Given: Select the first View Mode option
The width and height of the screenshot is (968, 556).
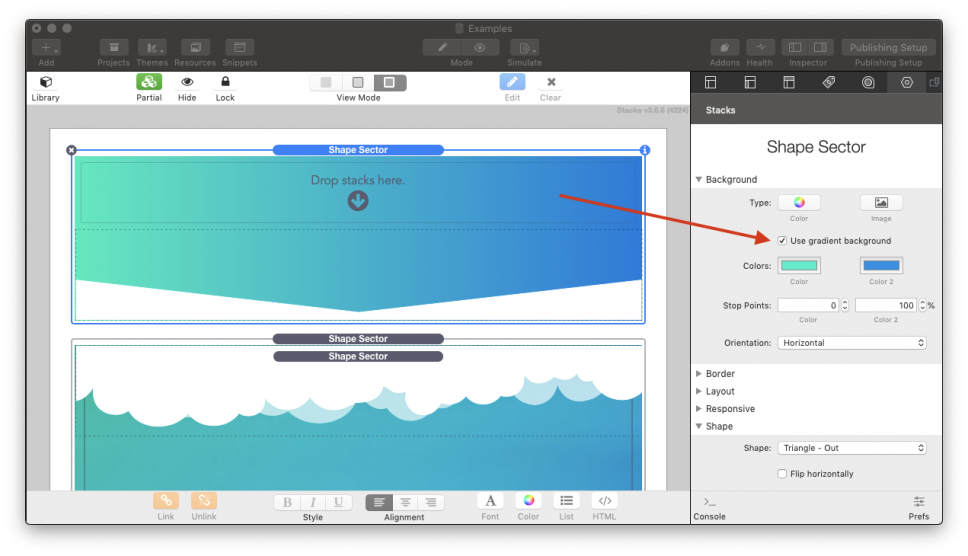Looking at the screenshot, I should (326, 83).
